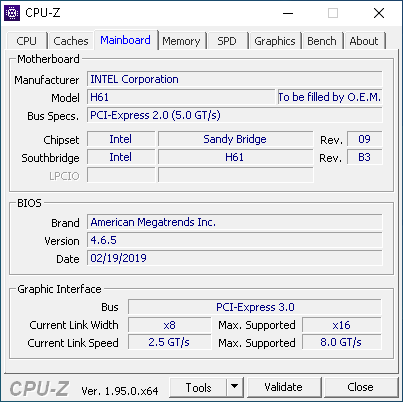Switch to the Graphics tab

(x=275, y=41)
